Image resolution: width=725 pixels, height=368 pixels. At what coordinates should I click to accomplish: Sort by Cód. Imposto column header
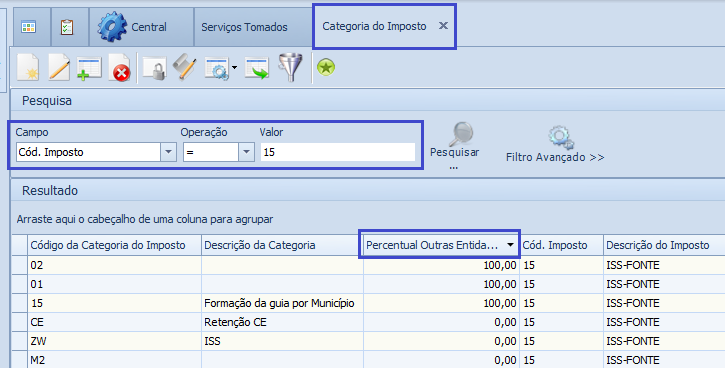(x=561, y=245)
